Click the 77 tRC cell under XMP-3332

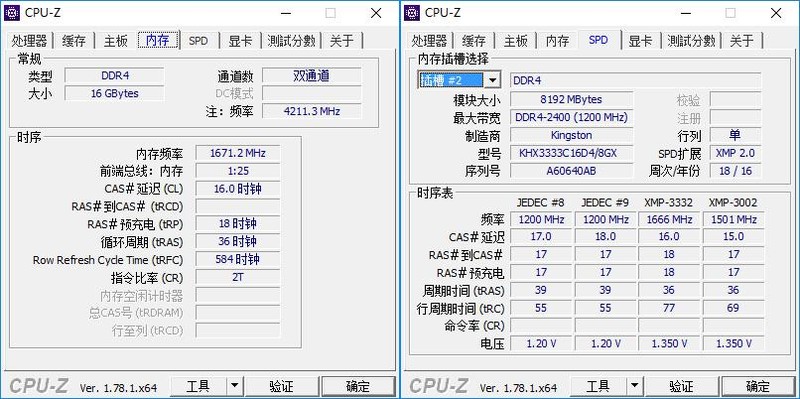pos(669,308)
